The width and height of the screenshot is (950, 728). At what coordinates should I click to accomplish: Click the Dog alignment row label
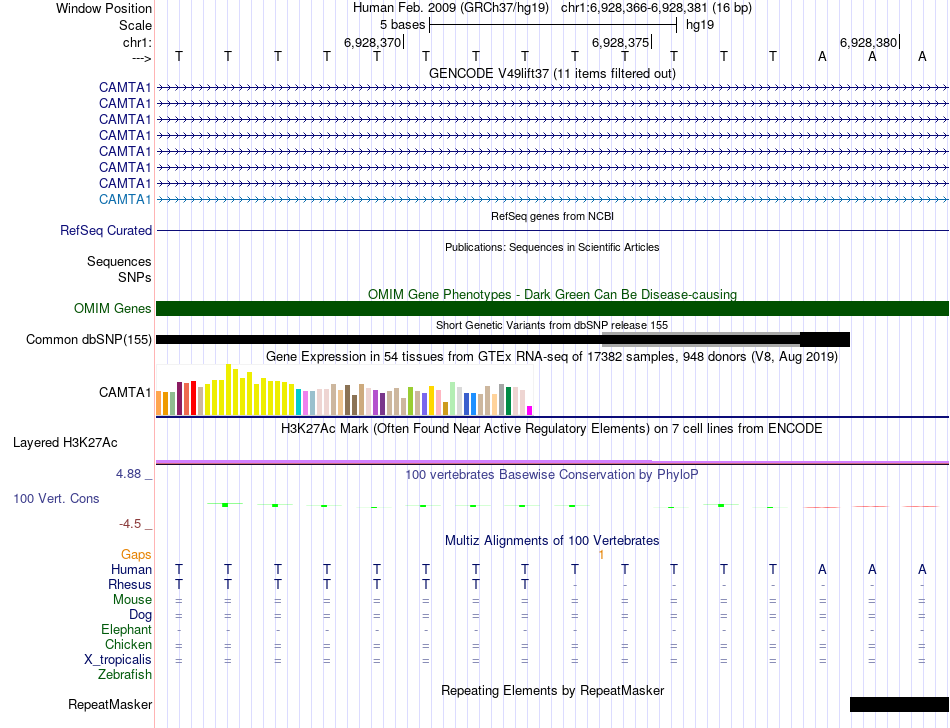(x=140, y=615)
